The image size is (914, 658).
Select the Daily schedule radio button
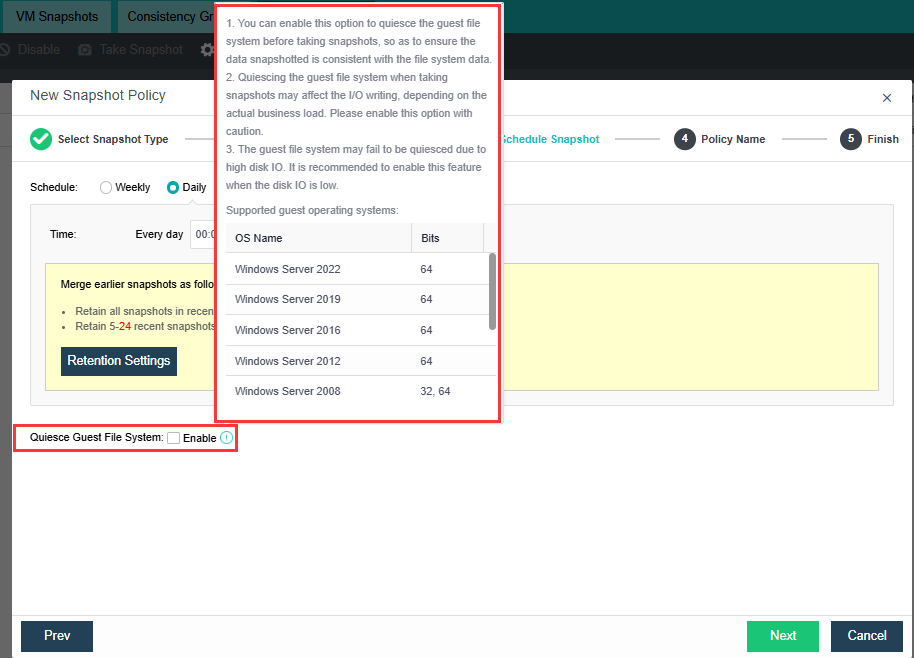(x=173, y=187)
